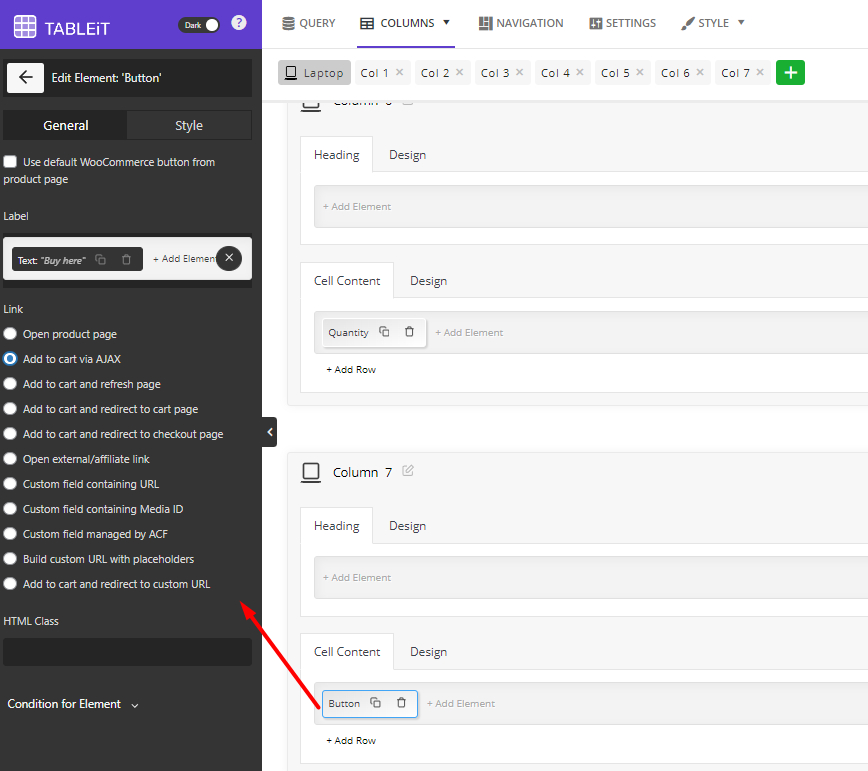Collapse the sidebar with the arrow handle
This screenshot has width=868, height=771.
click(269, 432)
